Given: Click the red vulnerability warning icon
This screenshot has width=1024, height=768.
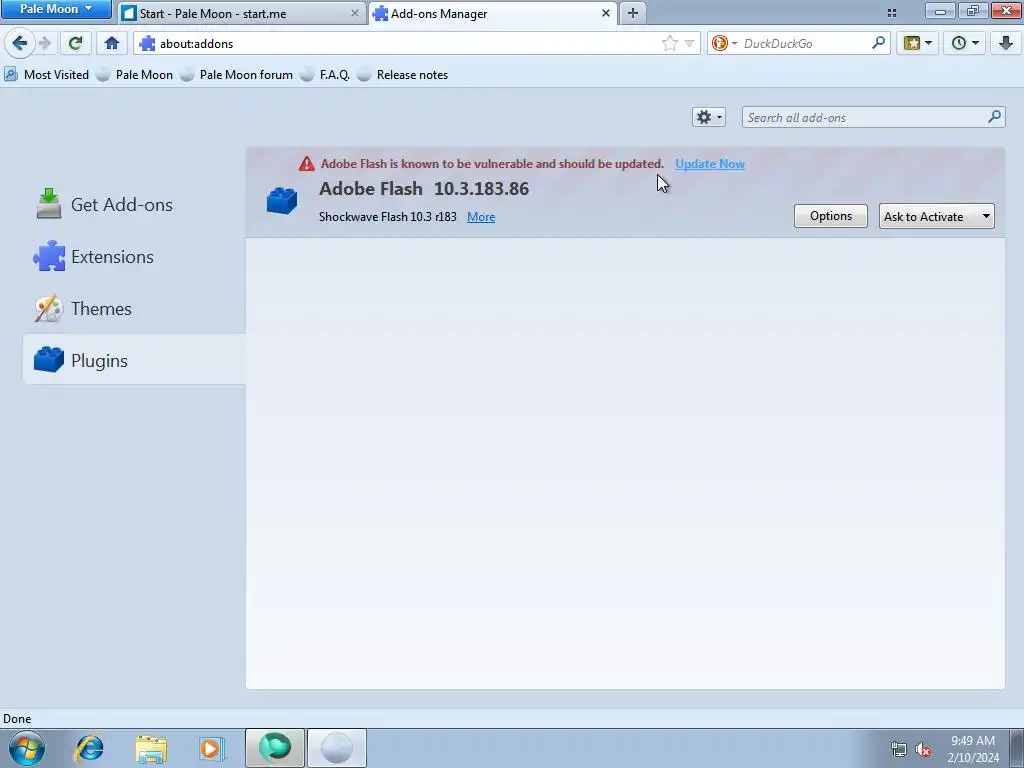Looking at the screenshot, I should coord(306,164).
